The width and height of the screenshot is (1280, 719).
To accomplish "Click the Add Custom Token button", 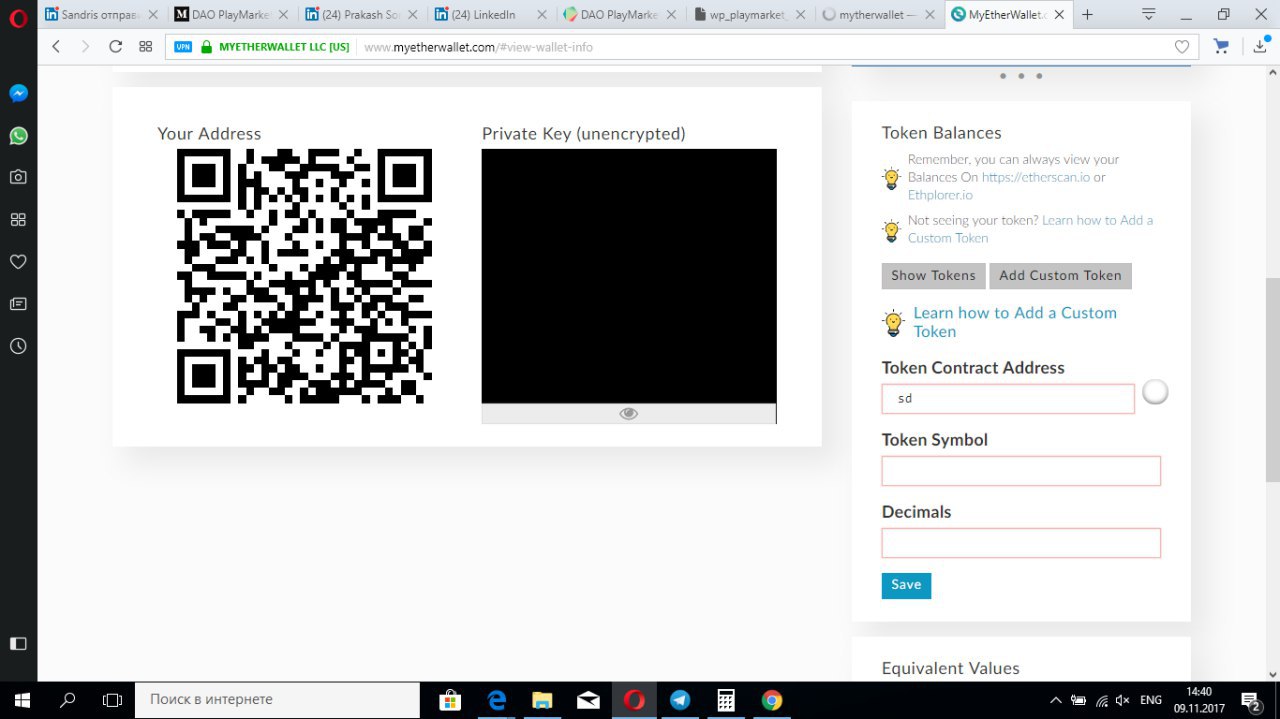I will 1060,276.
